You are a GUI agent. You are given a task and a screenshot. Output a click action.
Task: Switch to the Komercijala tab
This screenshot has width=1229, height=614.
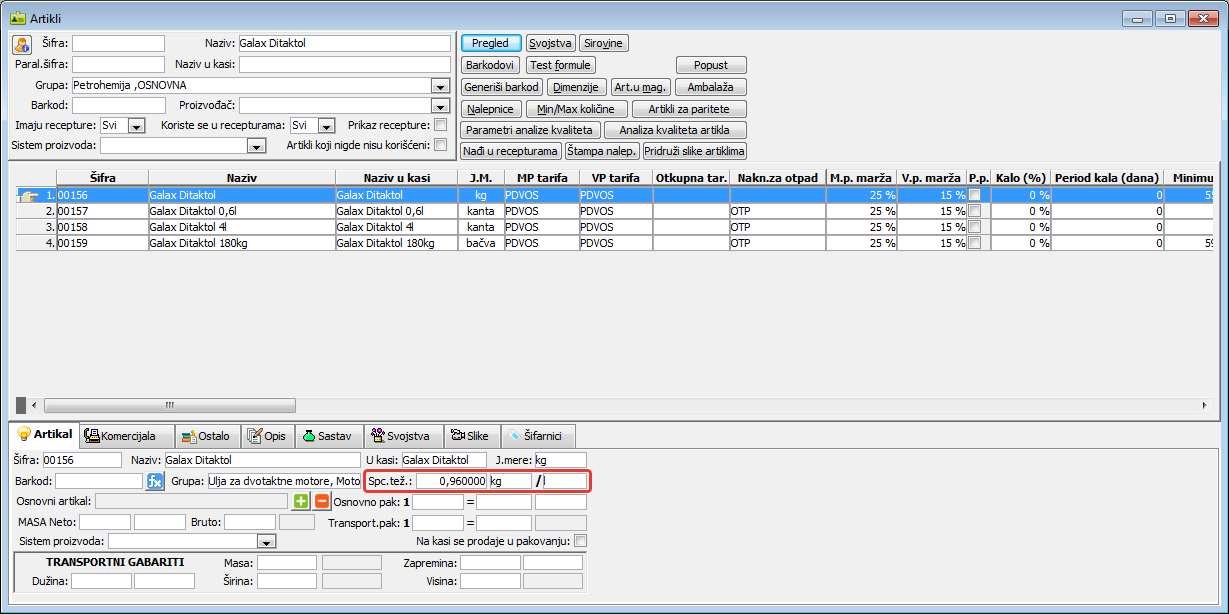click(126, 436)
